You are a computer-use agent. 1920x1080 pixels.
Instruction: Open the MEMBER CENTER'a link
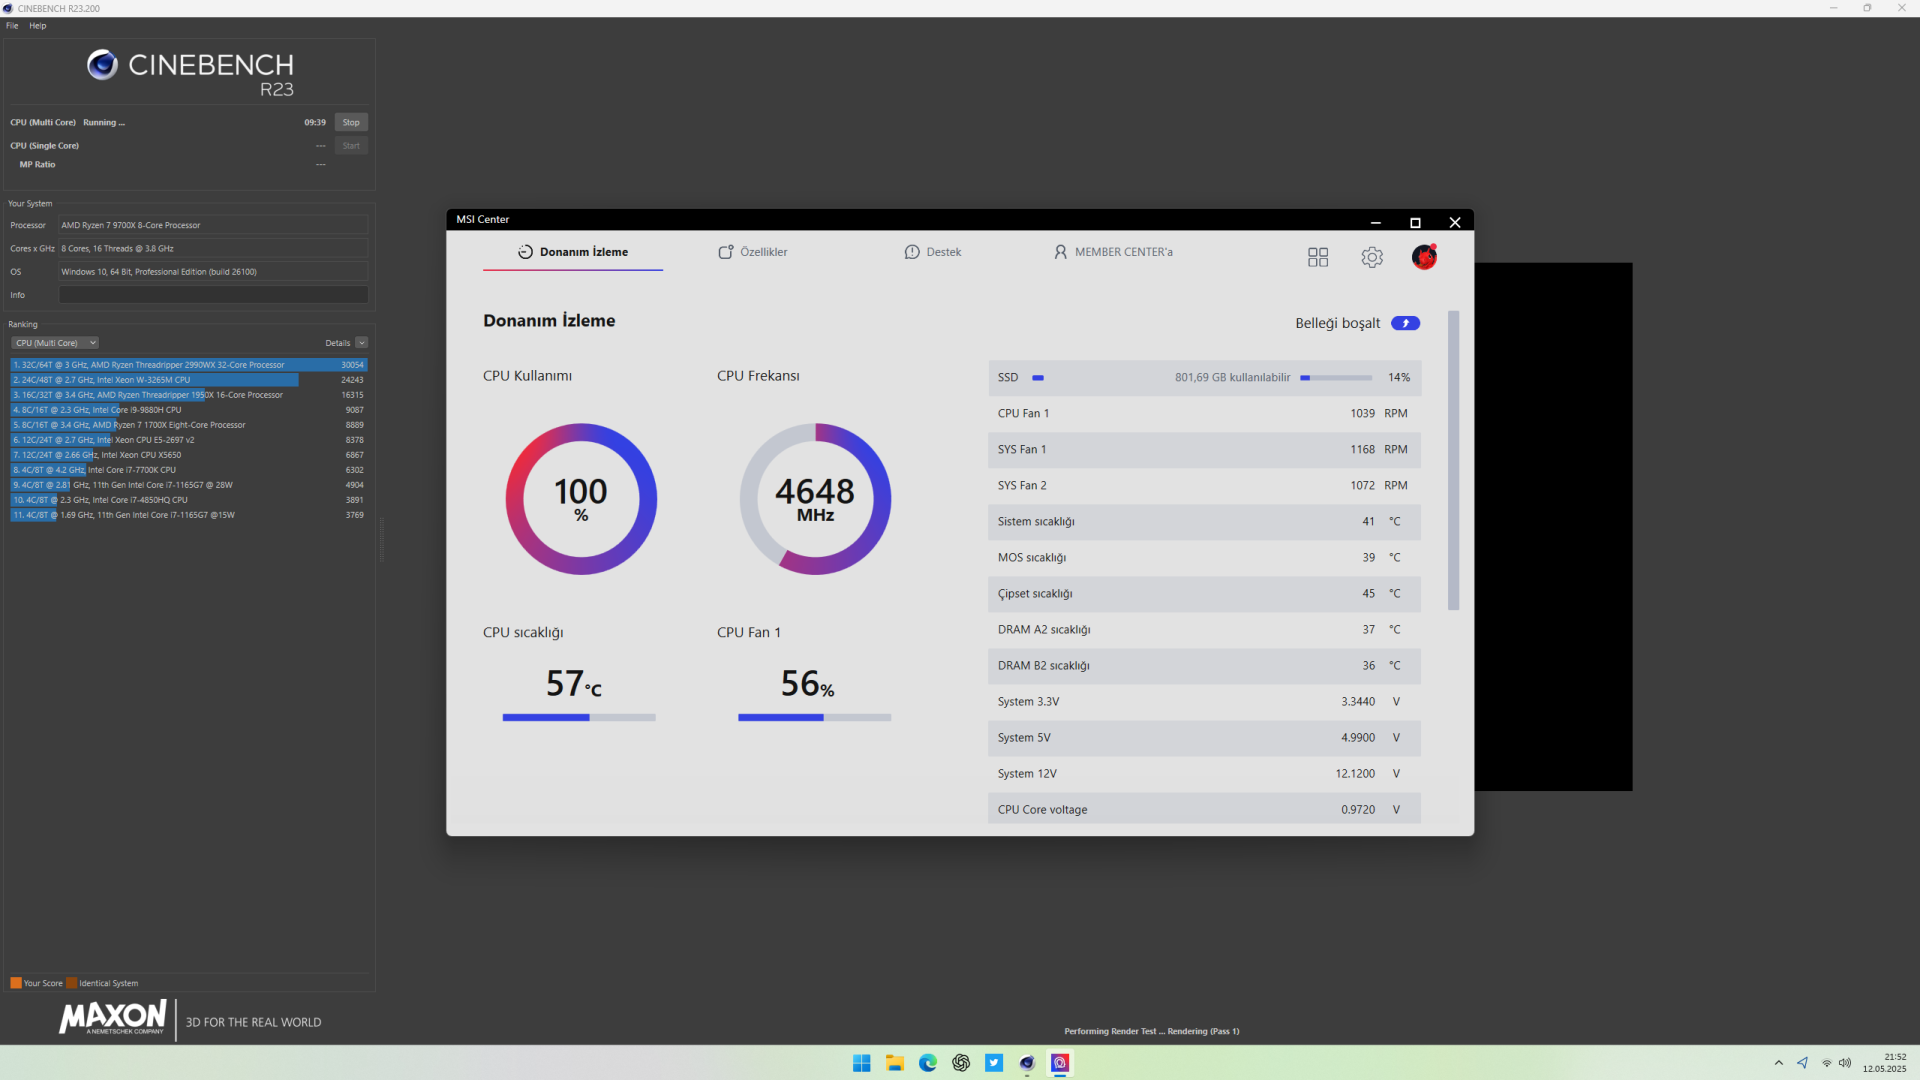[1113, 252]
